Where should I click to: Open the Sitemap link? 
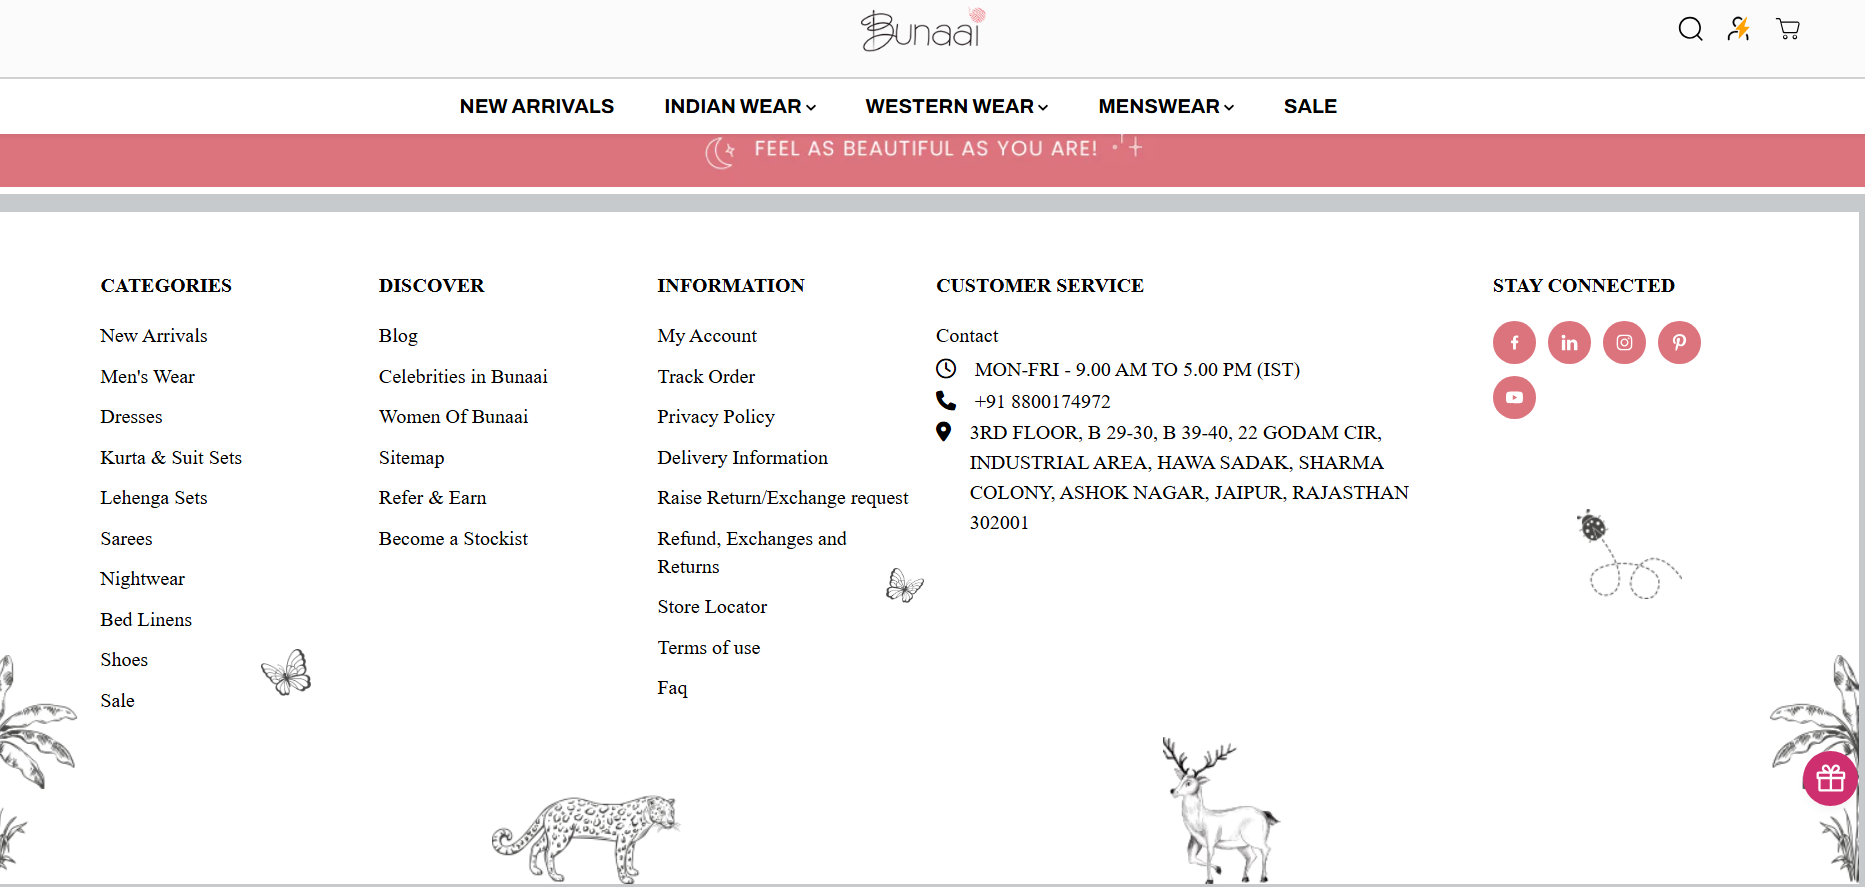[x=412, y=458]
